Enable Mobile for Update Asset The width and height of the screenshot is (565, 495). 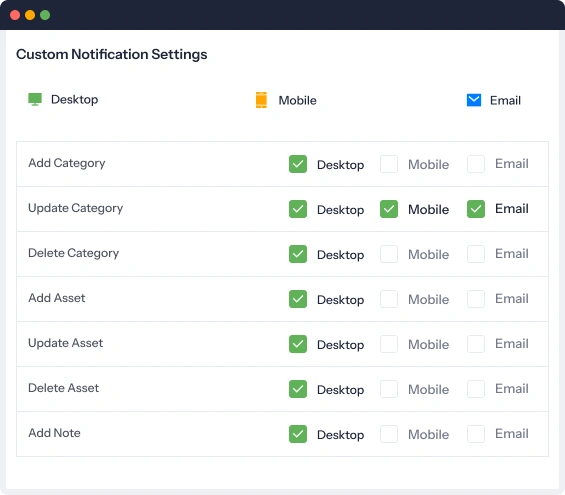389,344
